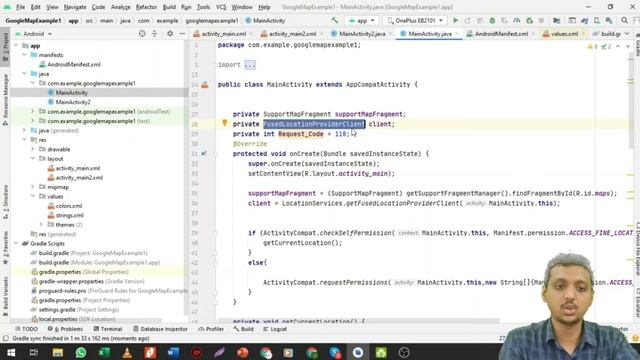Click the run gutter icon beside MainActivity class
Image resolution: width=640 pixels, height=360 pixels.
click(204, 84)
